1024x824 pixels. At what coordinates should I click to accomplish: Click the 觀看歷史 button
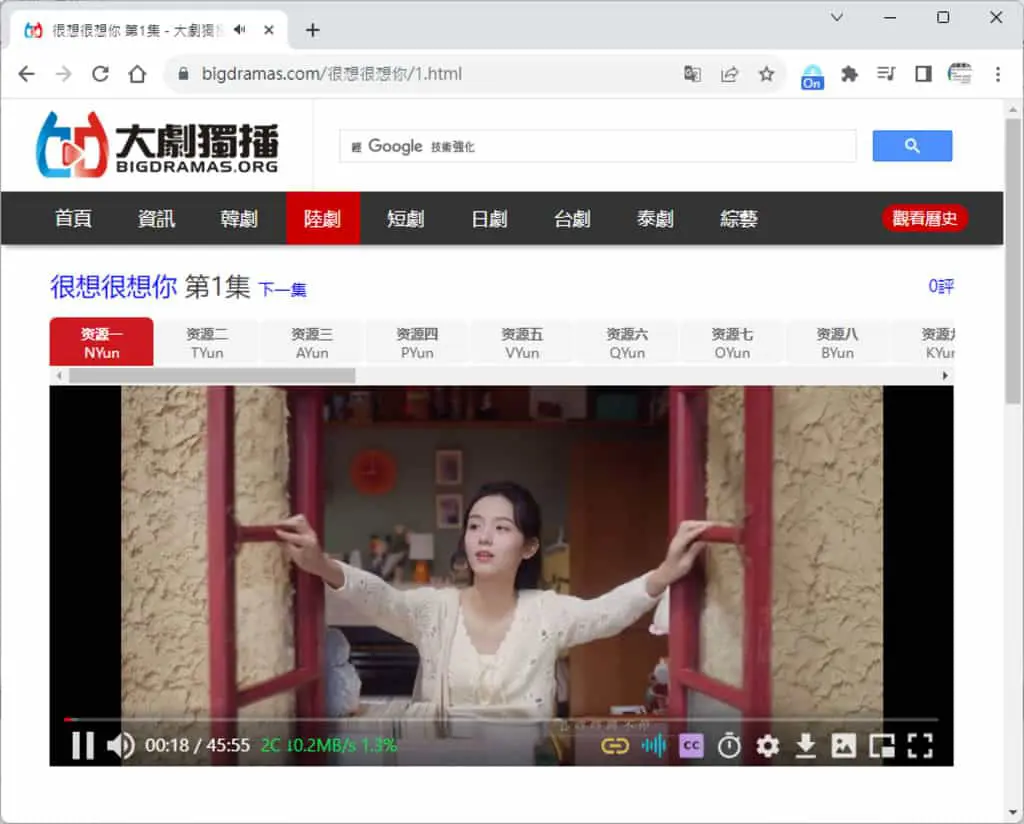tap(925, 218)
